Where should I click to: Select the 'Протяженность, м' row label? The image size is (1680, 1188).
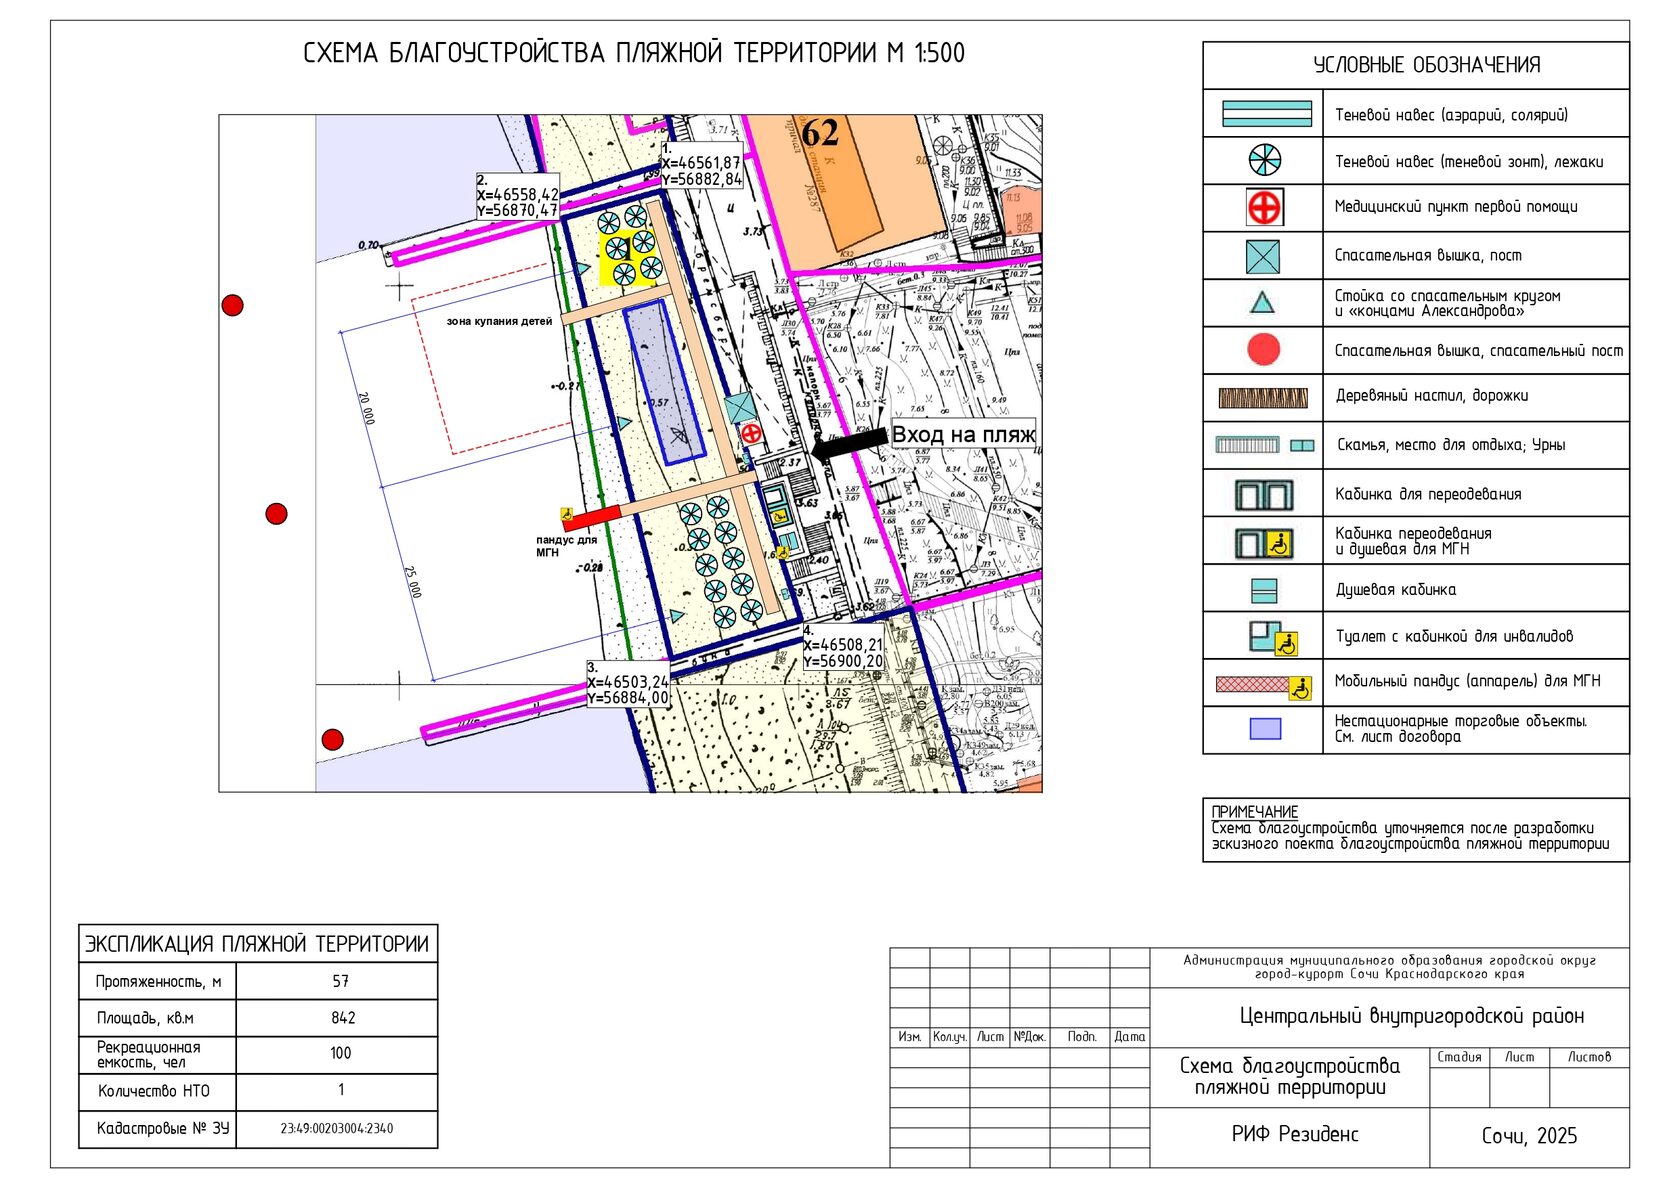(x=158, y=982)
